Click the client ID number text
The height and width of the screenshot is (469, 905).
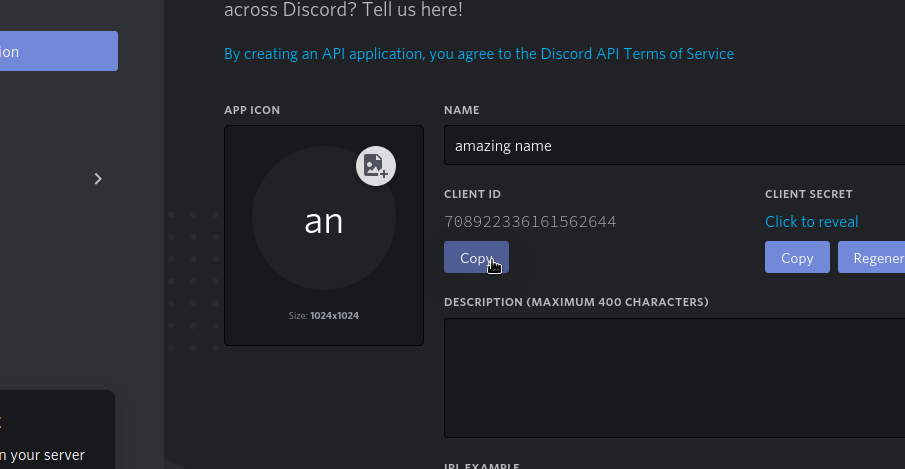pos(530,222)
